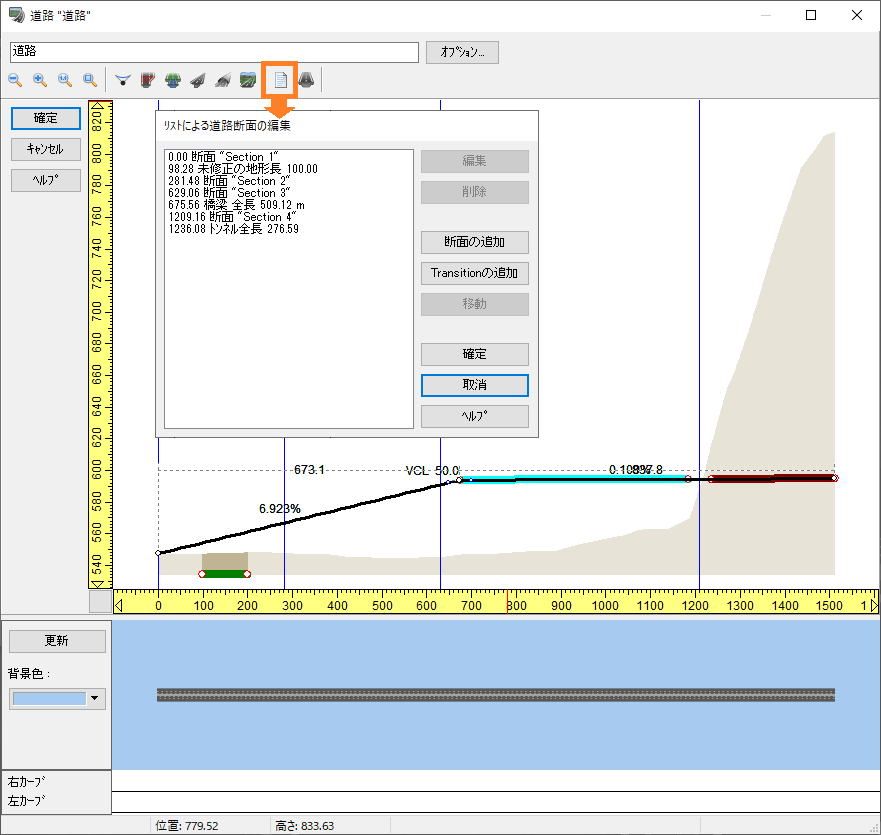The image size is (881, 835).
Task: Select "0.00 断面 Section 1" list entry
Action: click(224, 157)
